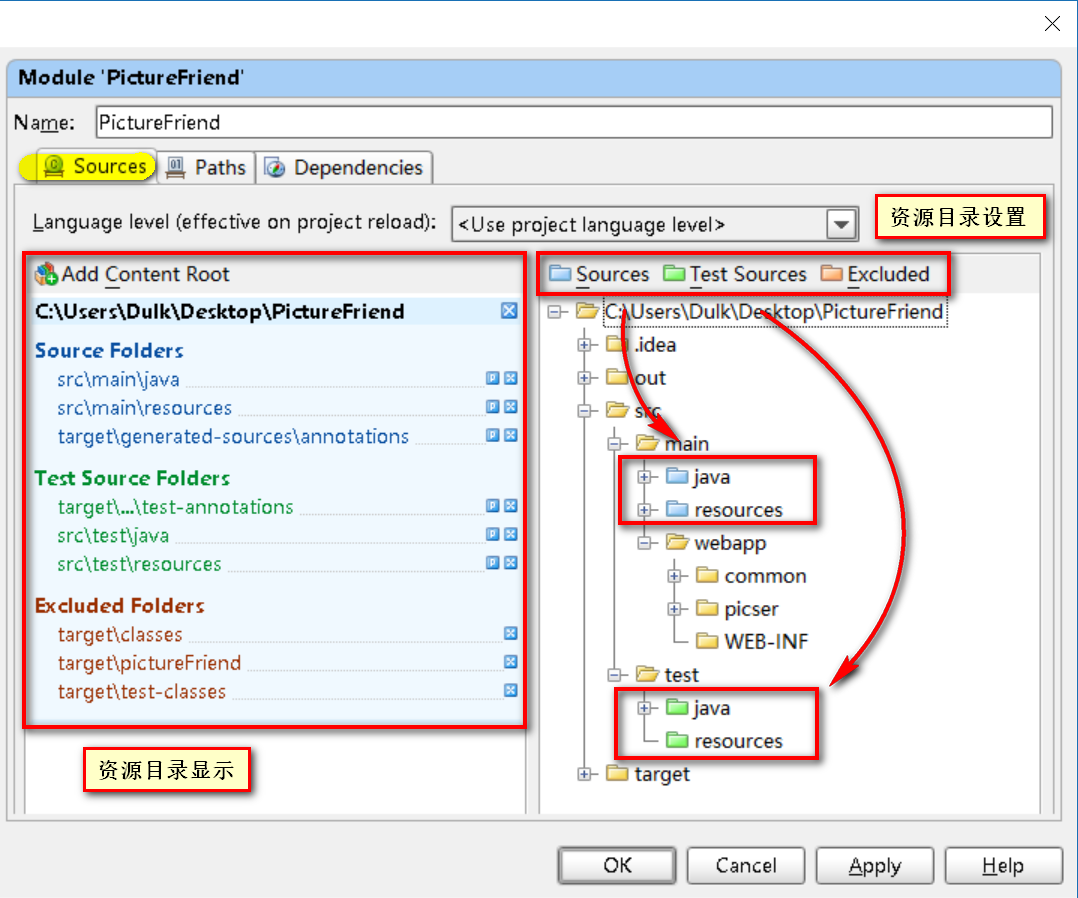Viewport: 1078px width, 898px height.
Task: Edit properties of src\main\resources
Action: (x=492, y=406)
